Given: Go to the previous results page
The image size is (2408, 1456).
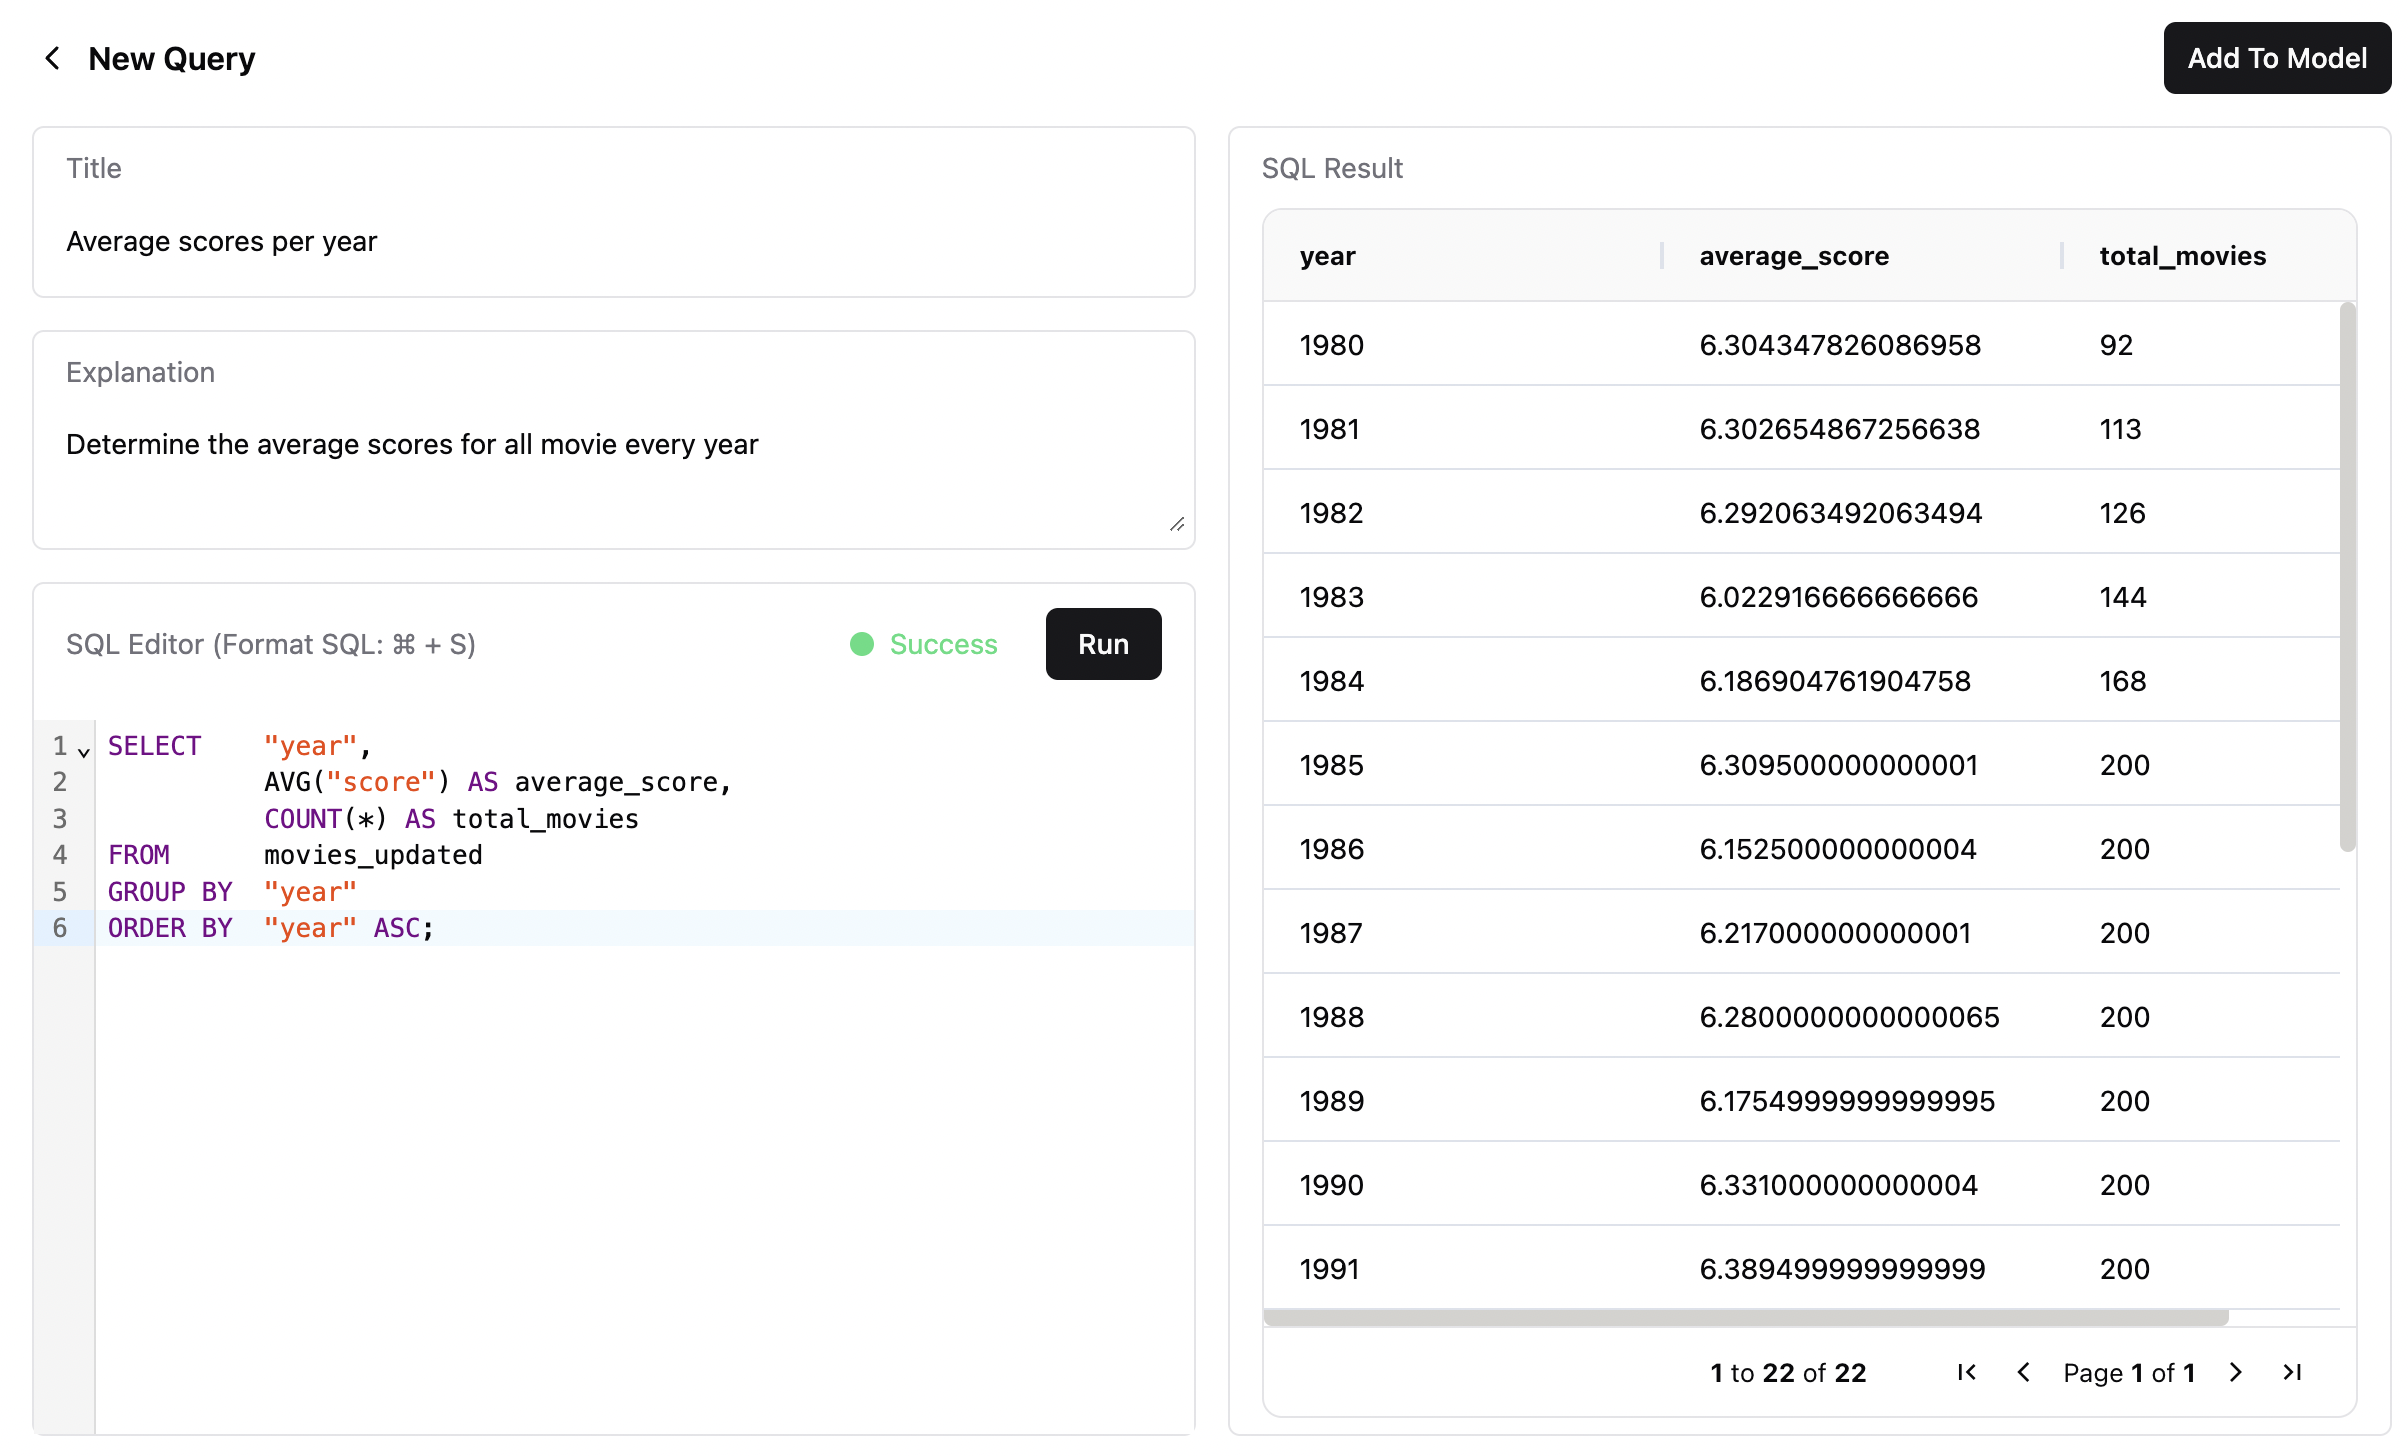Looking at the screenshot, I should (x=2023, y=1372).
